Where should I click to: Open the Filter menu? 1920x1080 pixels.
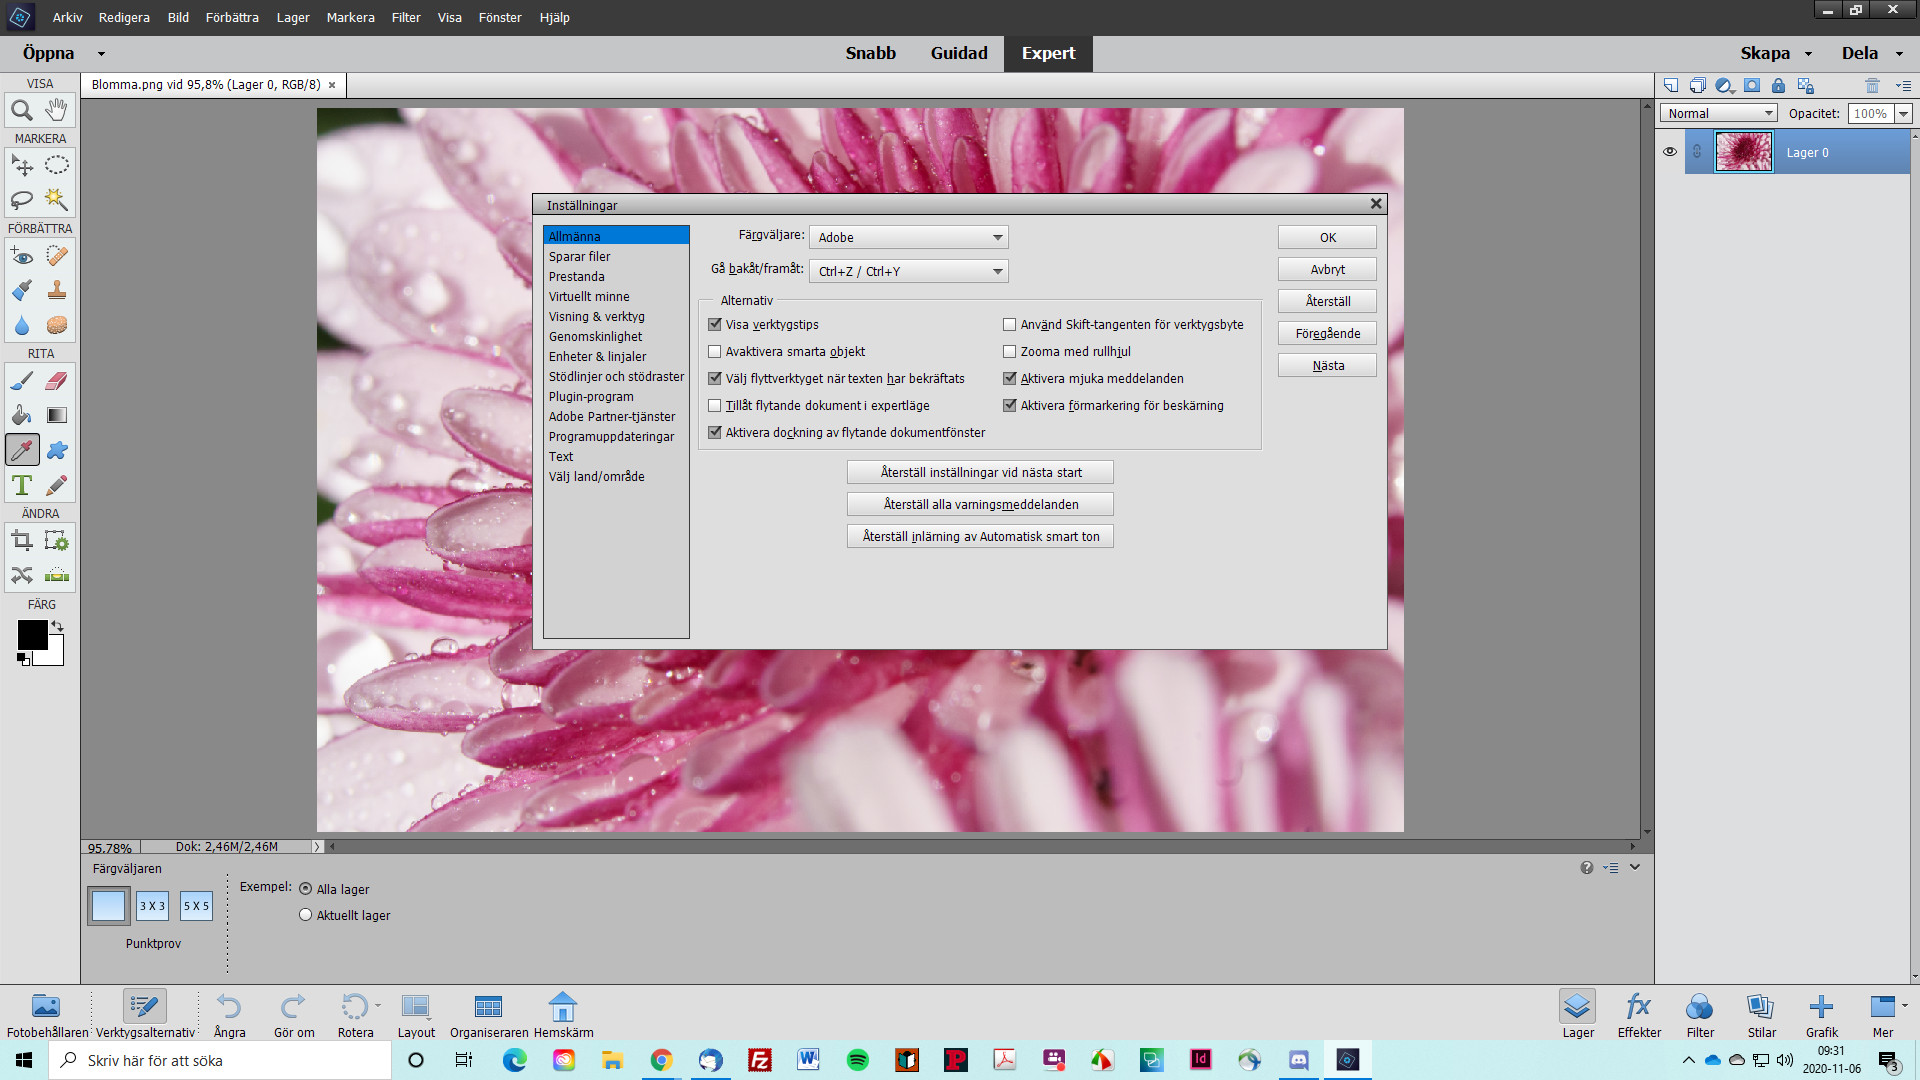pyautogui.click(x=405, y=17)
